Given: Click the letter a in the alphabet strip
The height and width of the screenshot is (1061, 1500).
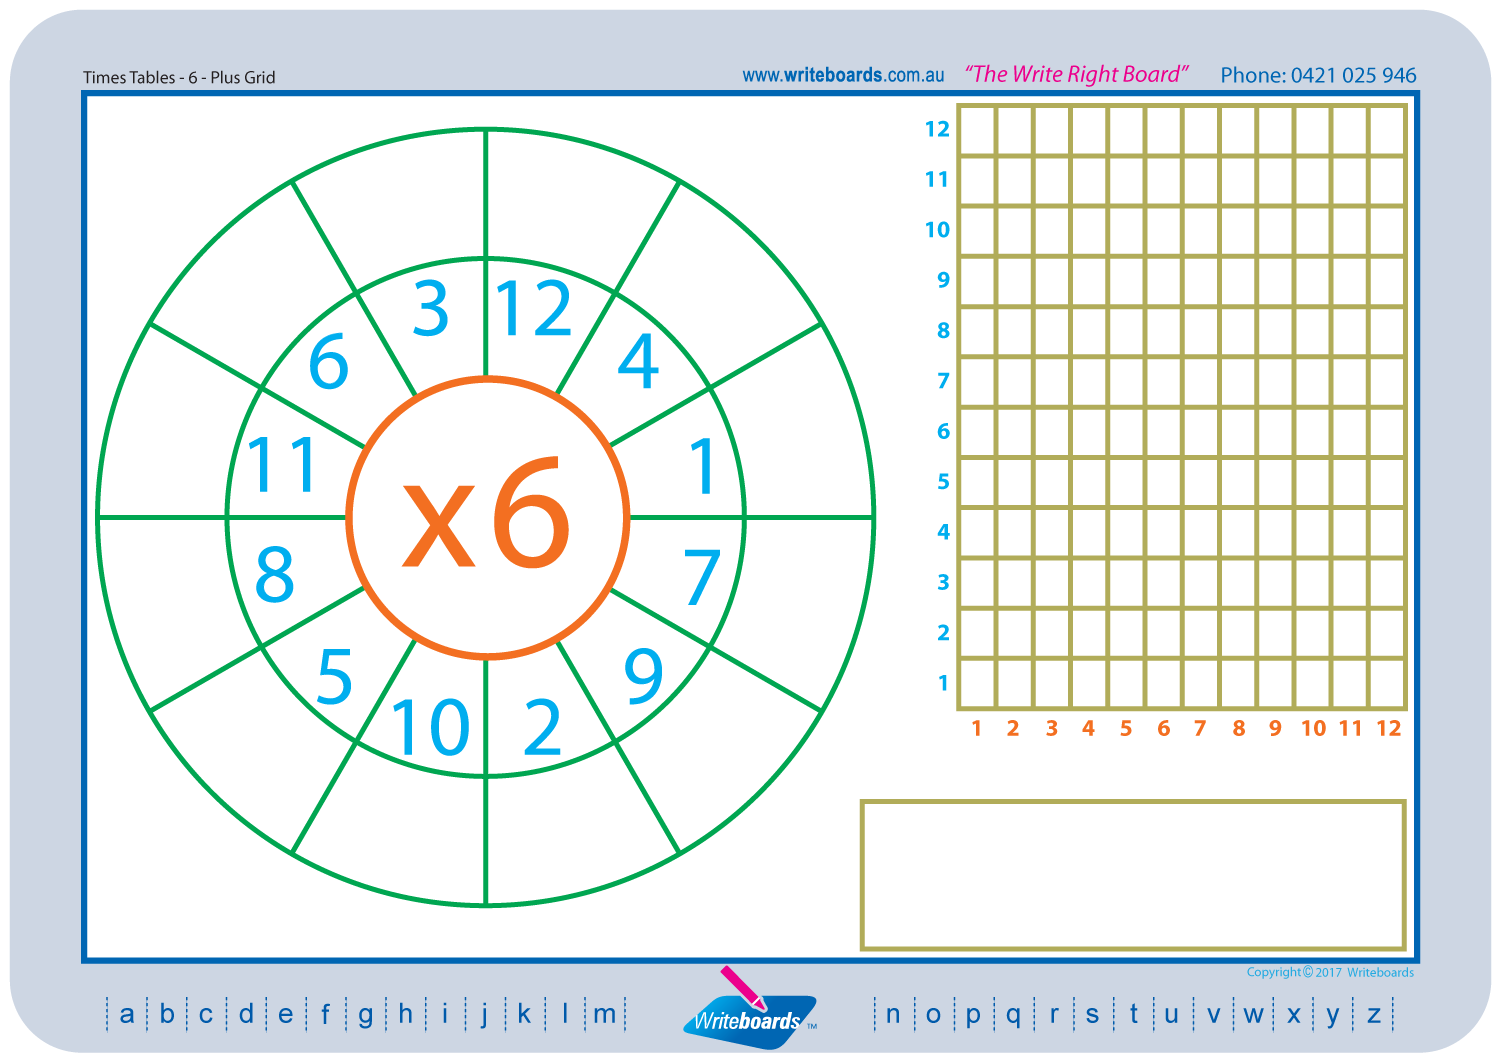Looking at the screenshot, I should pos(127,1014).
